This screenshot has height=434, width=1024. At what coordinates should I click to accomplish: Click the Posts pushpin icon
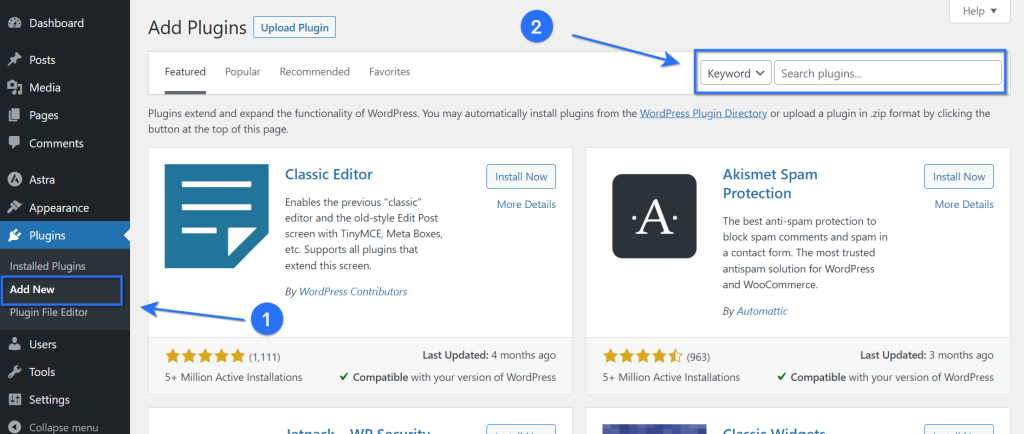15,60
